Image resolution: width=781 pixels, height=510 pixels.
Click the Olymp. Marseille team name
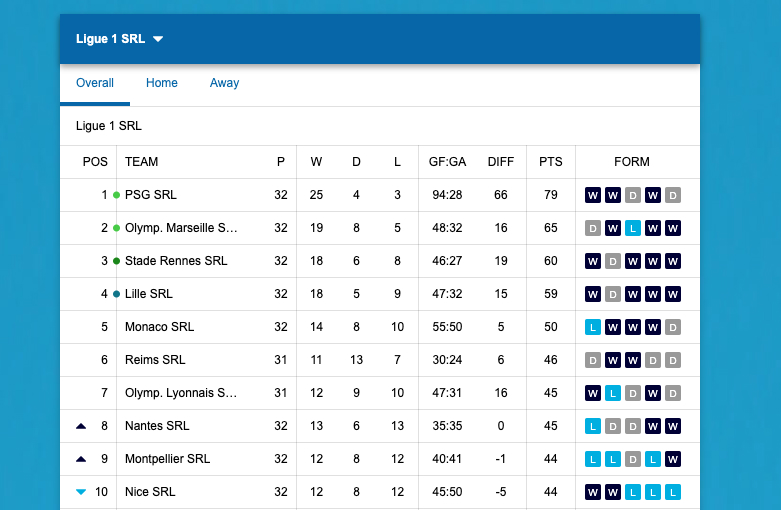(181, 228)
